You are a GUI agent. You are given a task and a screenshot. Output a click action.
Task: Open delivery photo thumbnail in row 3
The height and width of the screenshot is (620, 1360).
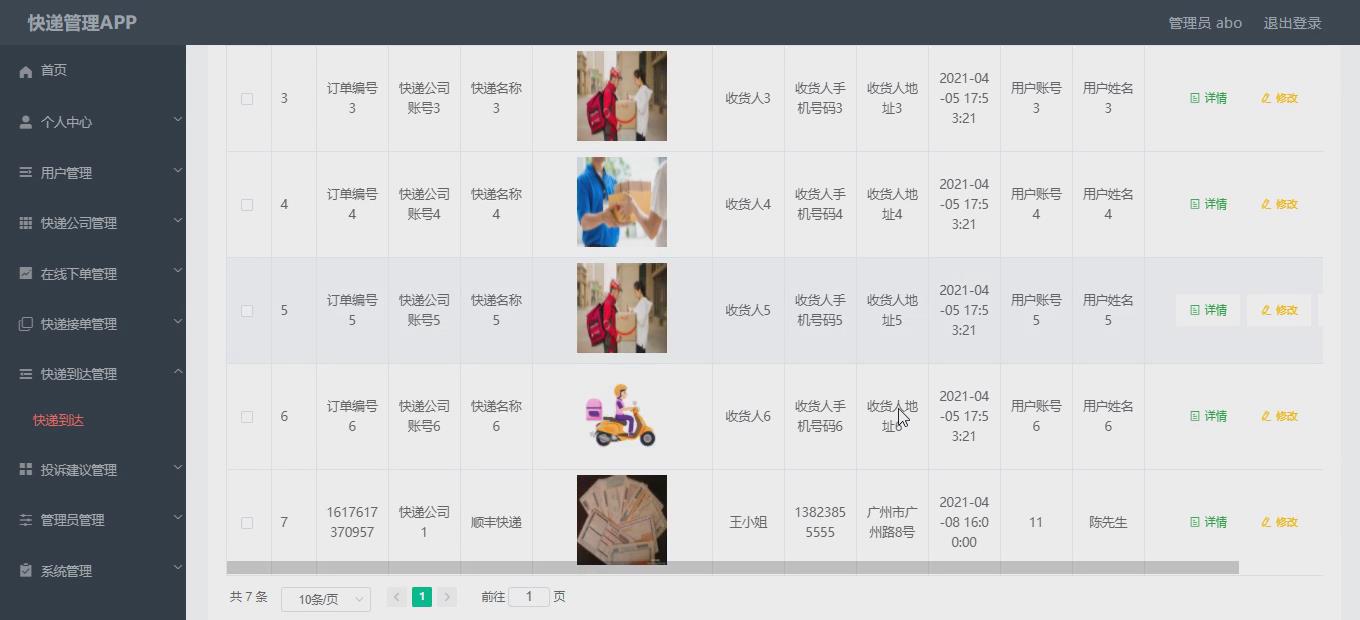click(622, 96)
